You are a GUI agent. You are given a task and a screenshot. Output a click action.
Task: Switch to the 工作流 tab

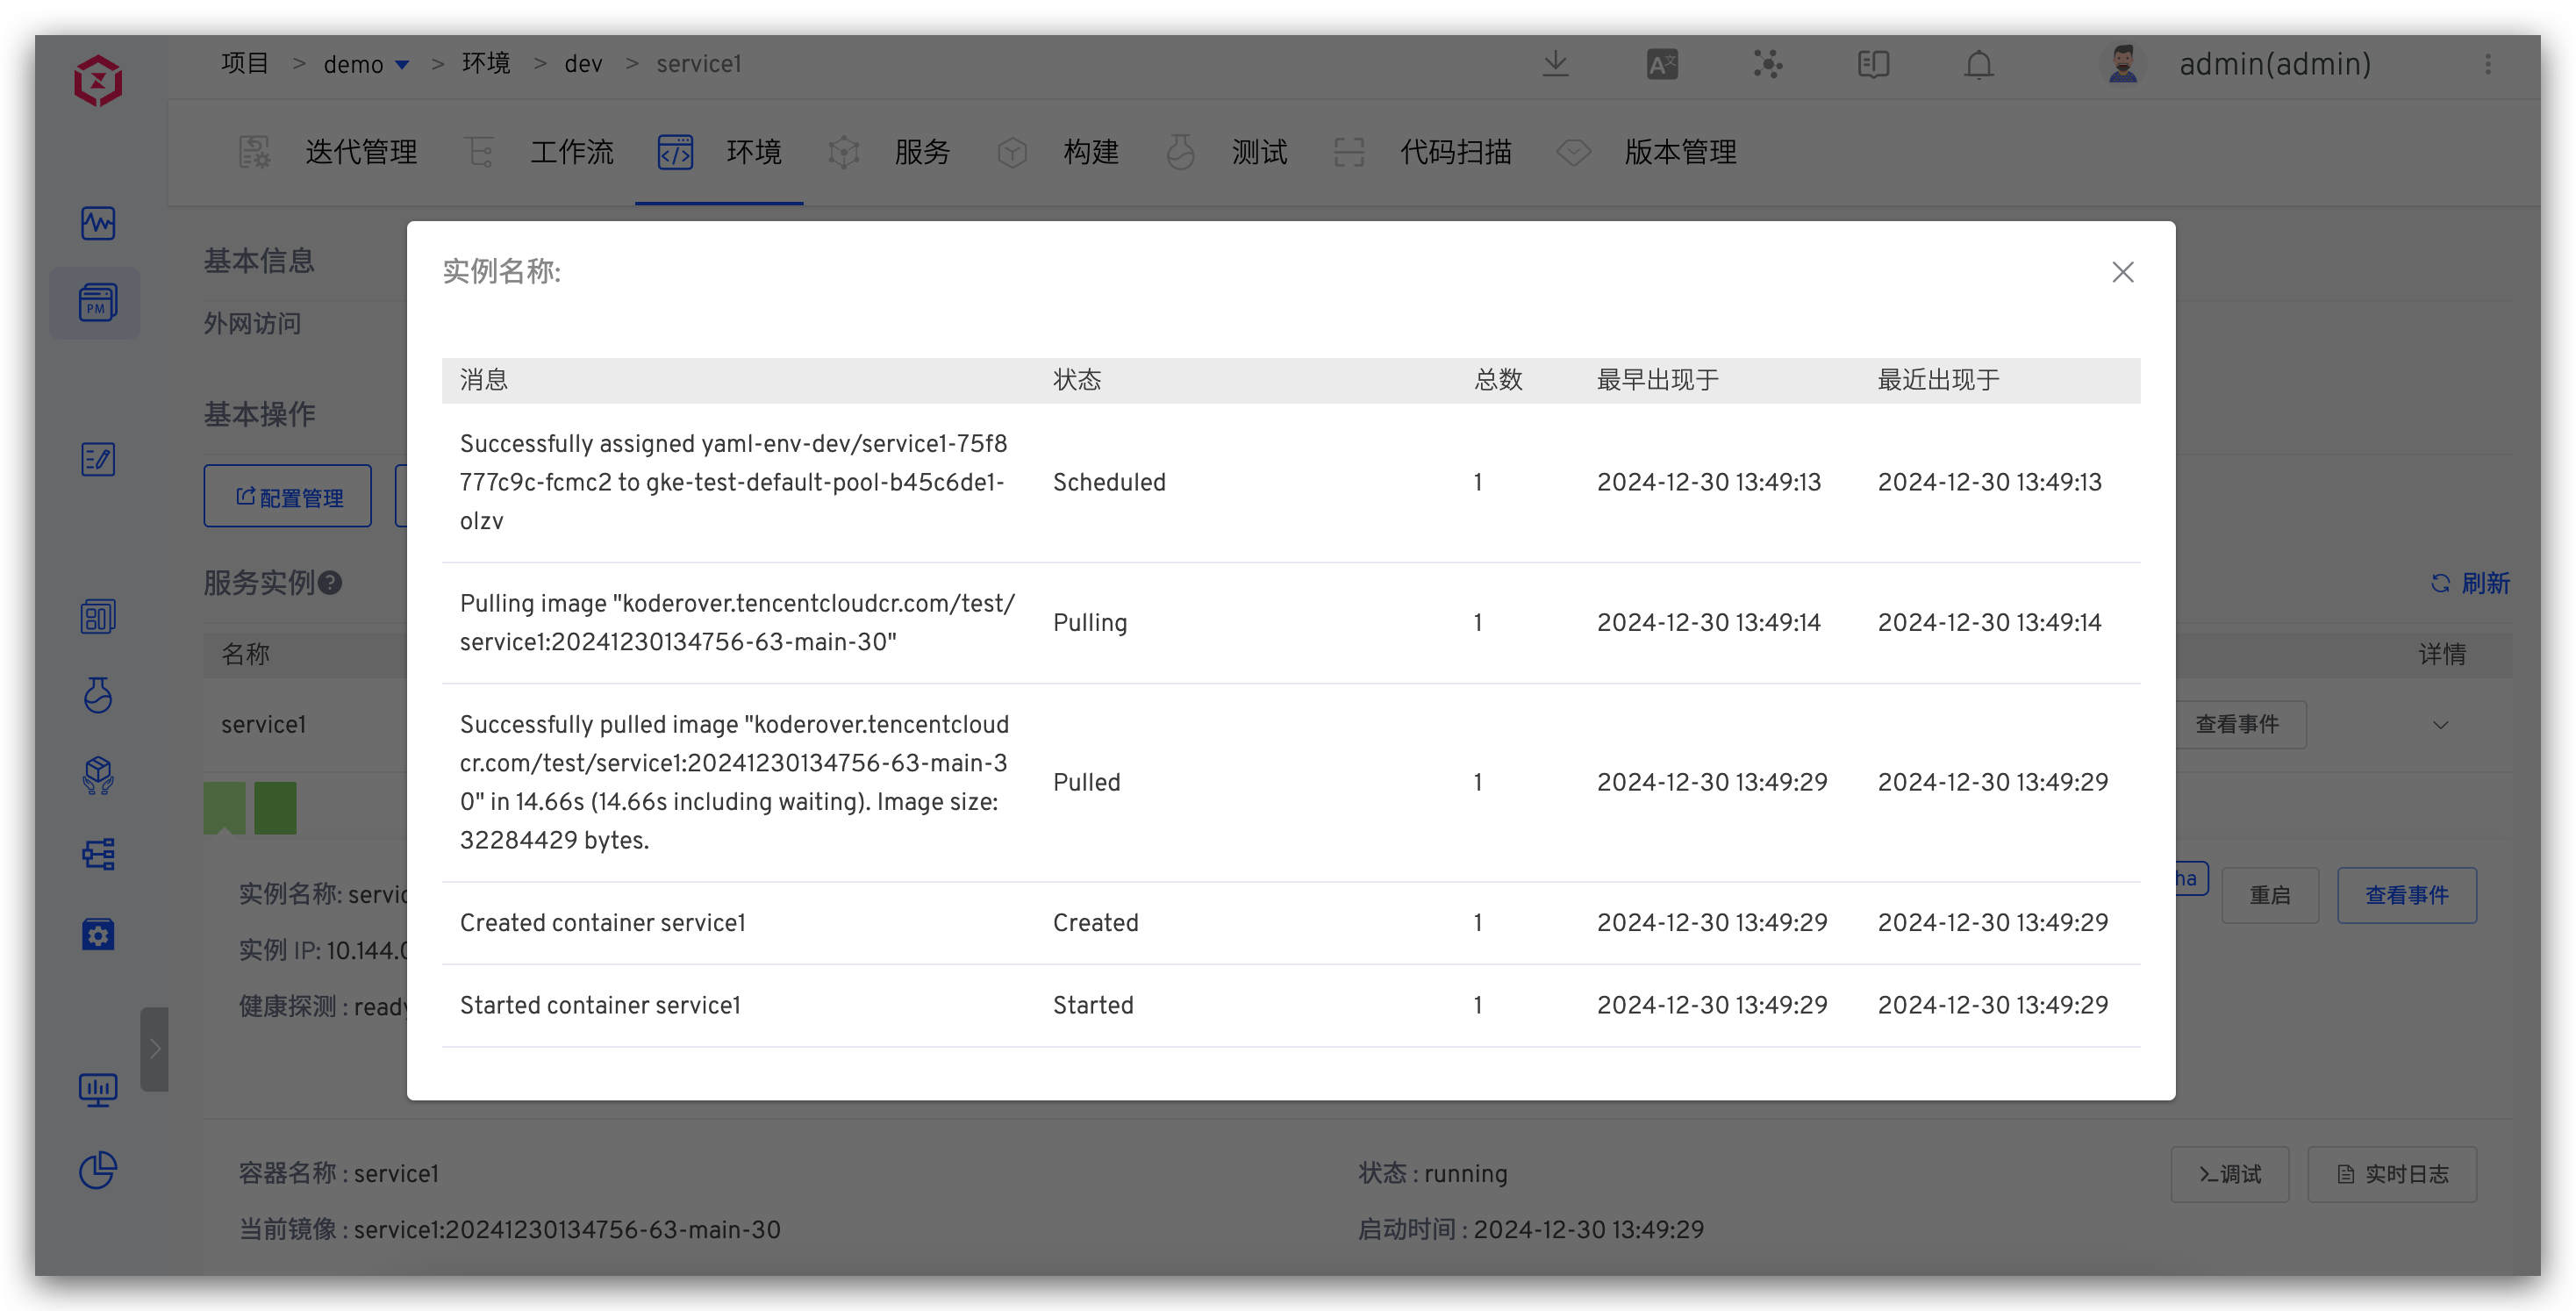click(x=571, y=152)
